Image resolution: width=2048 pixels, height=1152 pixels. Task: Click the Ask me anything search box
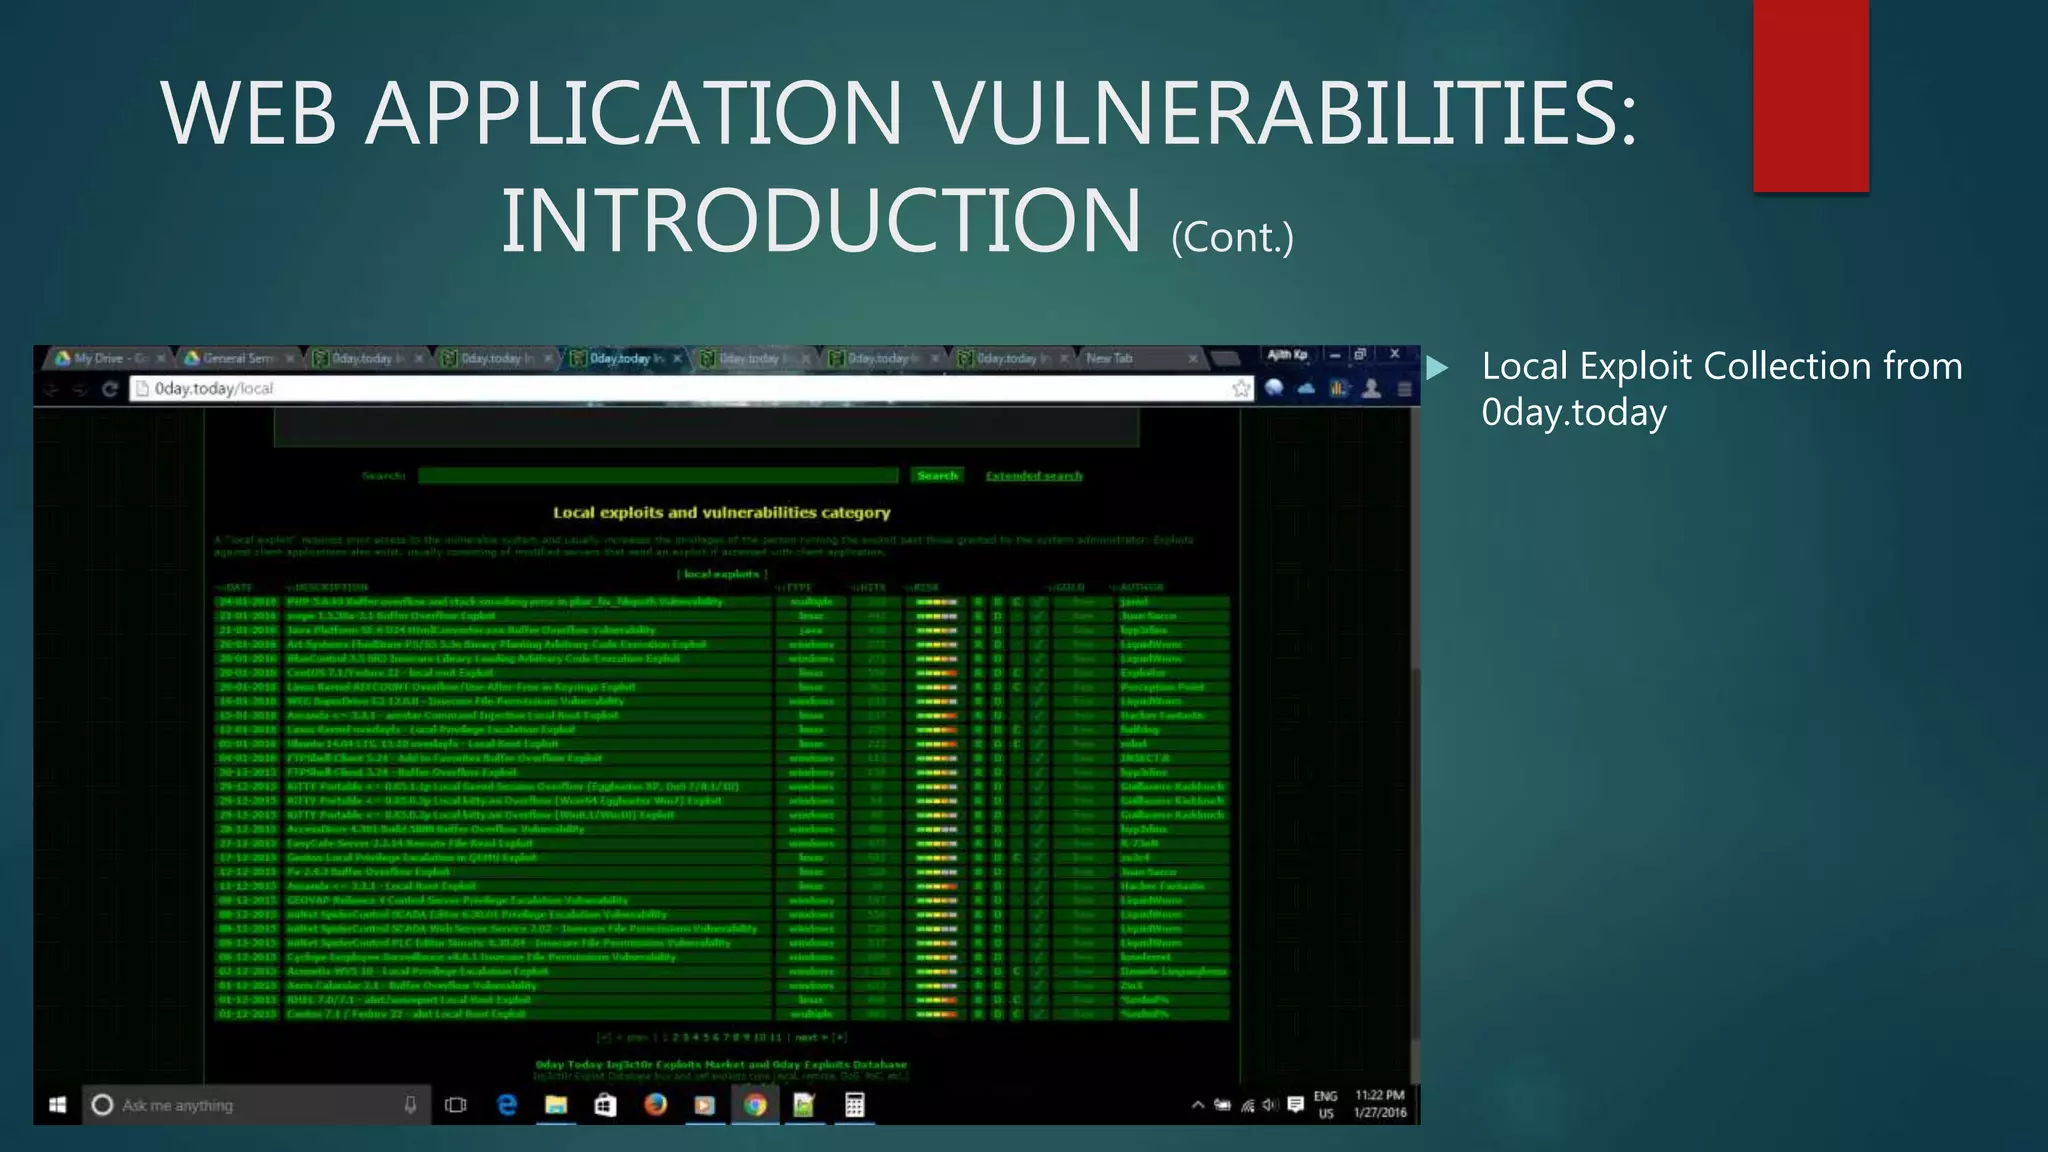256,1105
